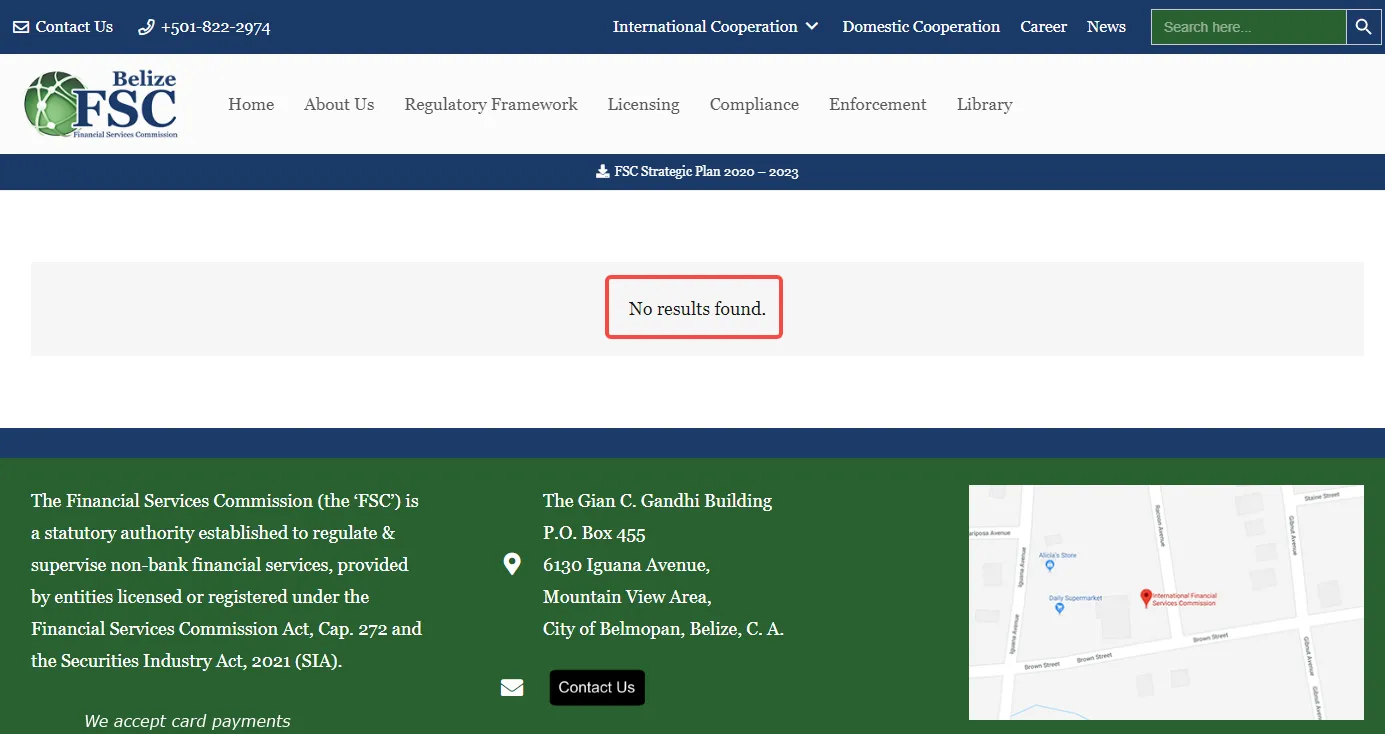Click the 'No results found.' message

[697, 309]
